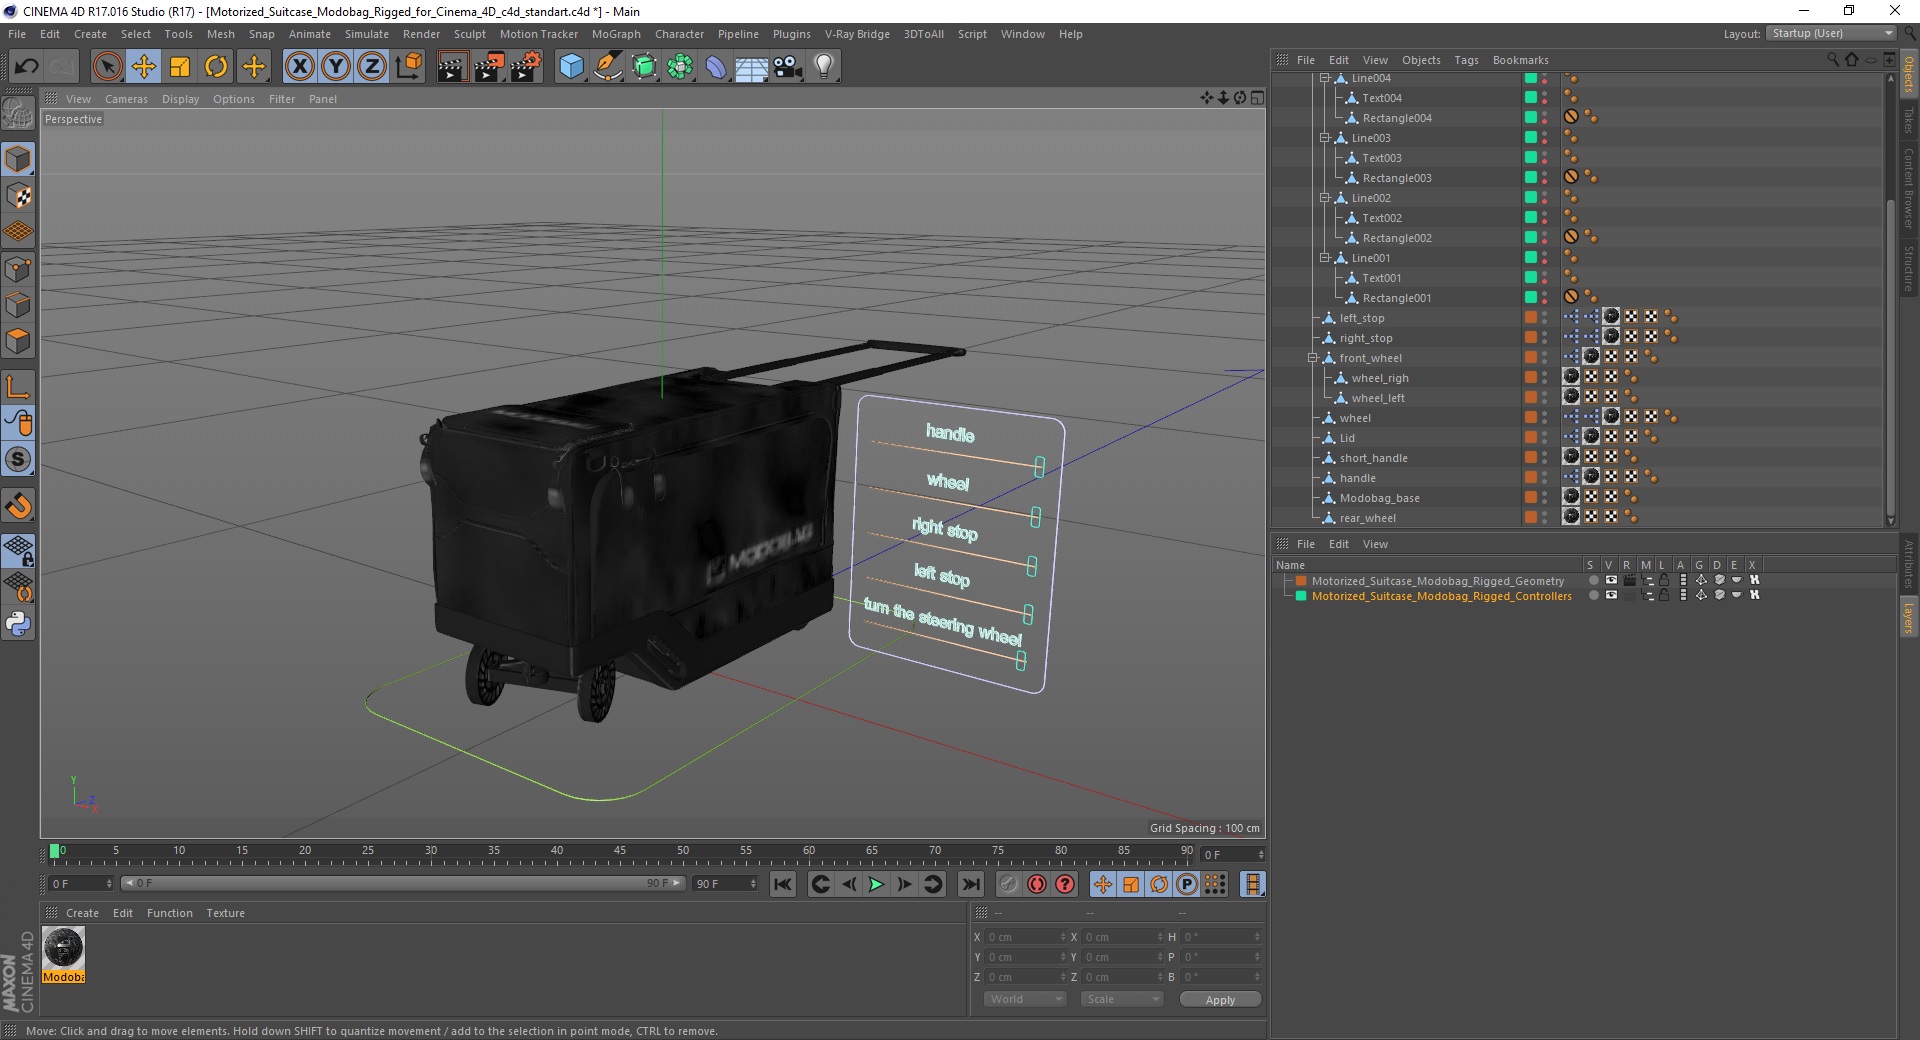Toggle Y axis lock
This screenshot has width=1920, height=1040.
(x=336, y=67)
